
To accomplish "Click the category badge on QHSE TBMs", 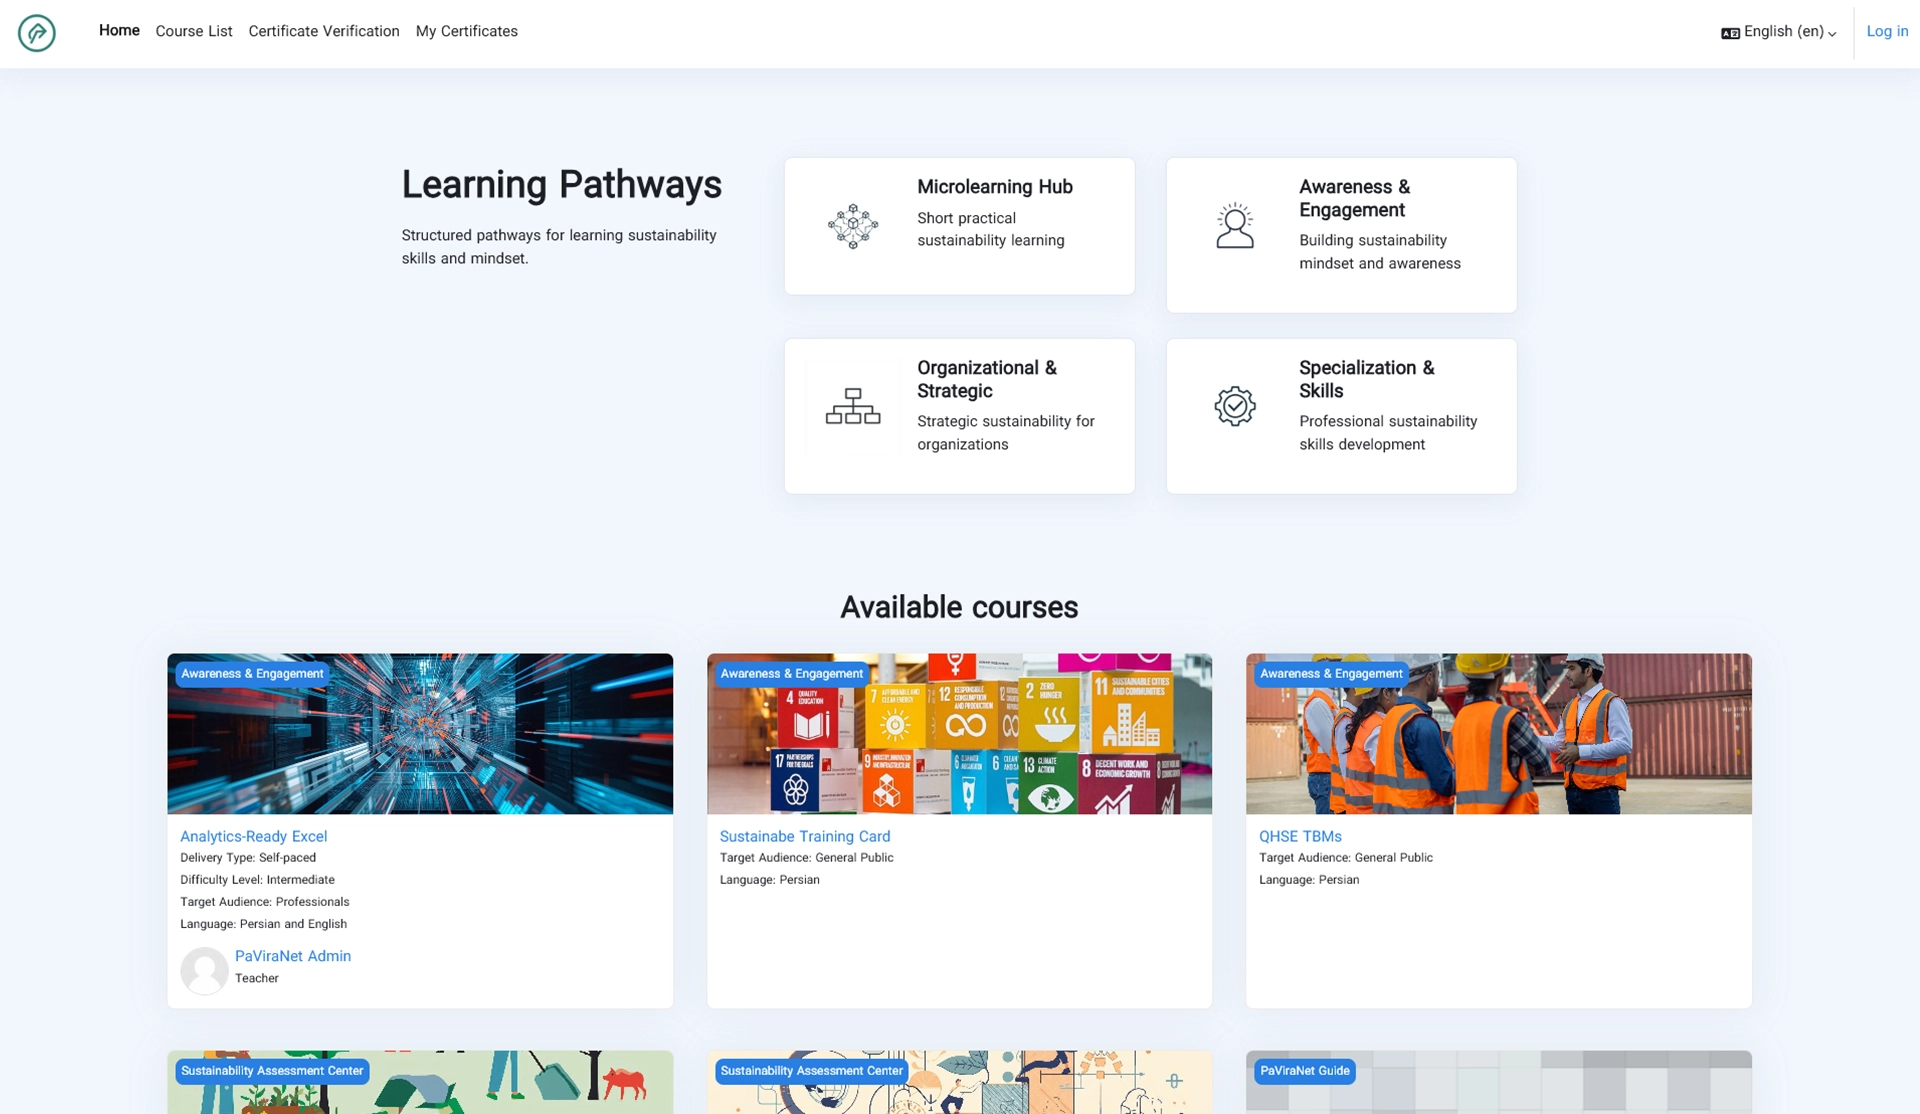I will (1331, 674).
